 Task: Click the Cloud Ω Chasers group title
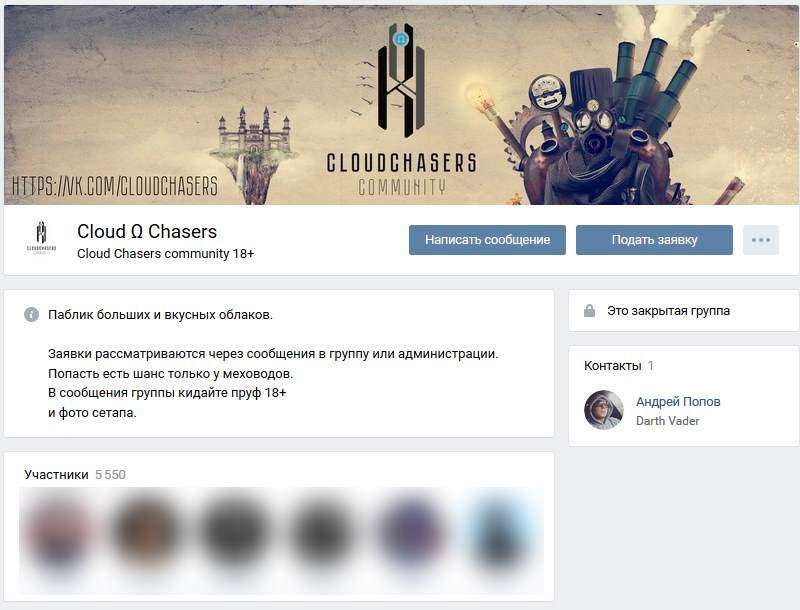[x=147, y=232]
